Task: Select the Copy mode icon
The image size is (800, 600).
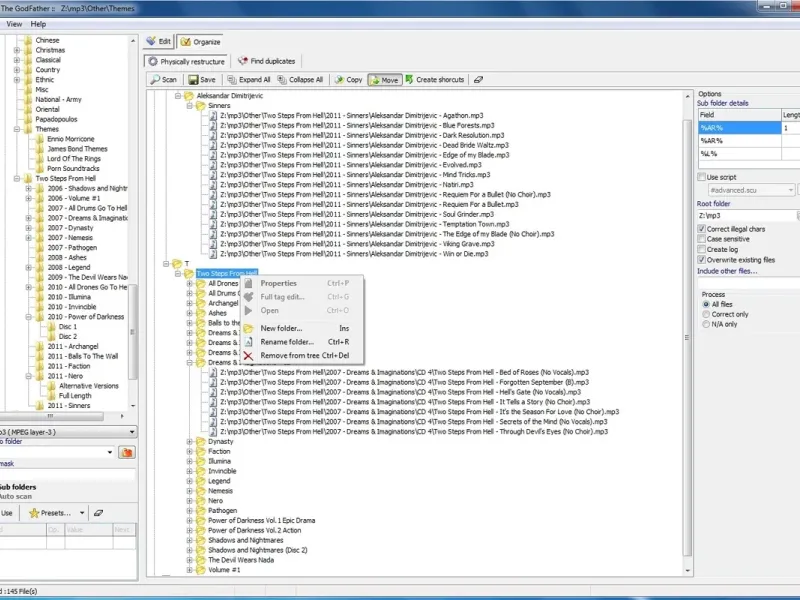Action: point(339,80)
